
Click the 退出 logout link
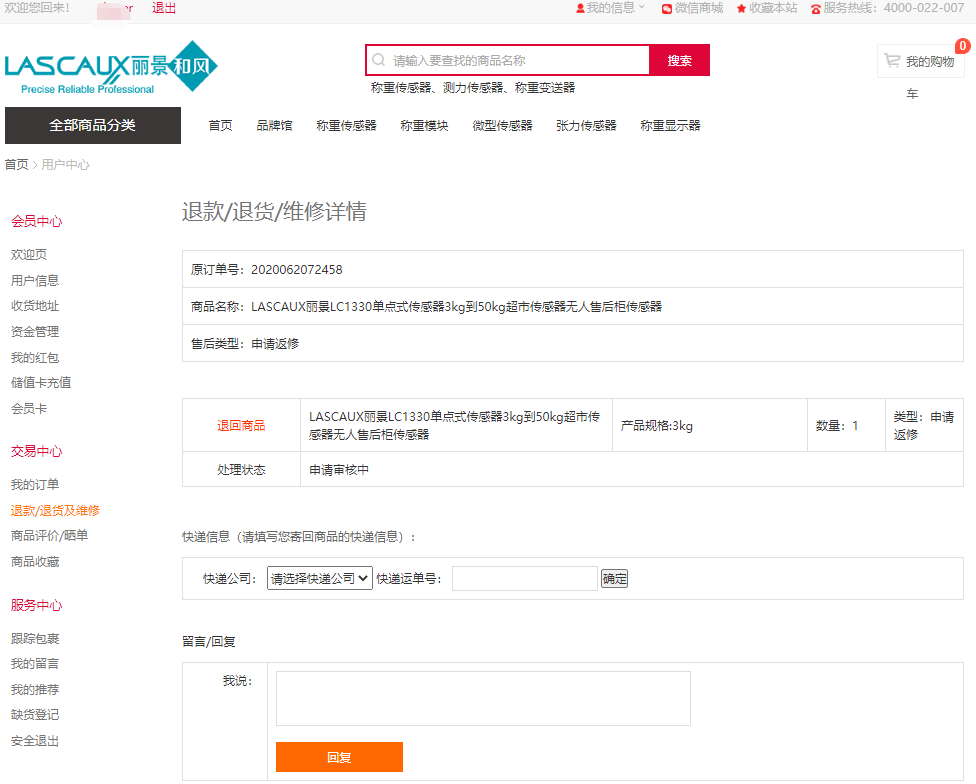pos(164,8)
